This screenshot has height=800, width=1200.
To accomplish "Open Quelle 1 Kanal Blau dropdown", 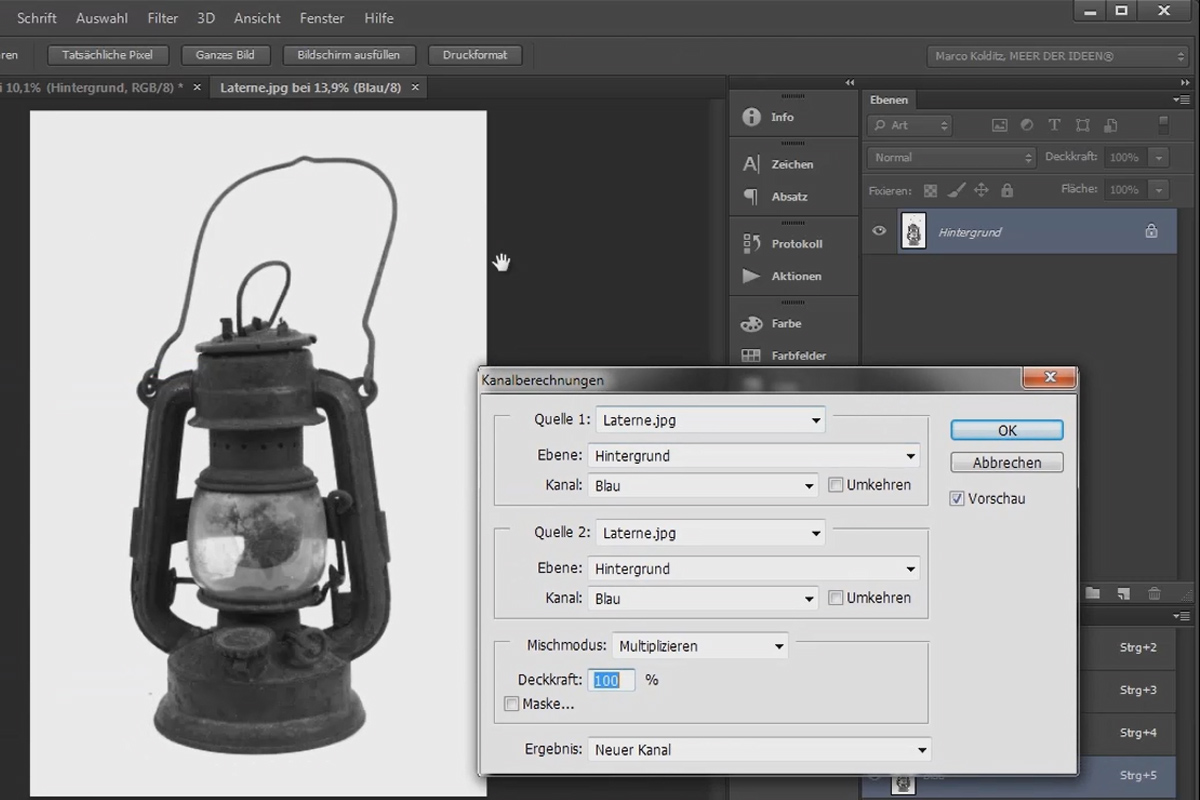I will (x=704, y=486).
